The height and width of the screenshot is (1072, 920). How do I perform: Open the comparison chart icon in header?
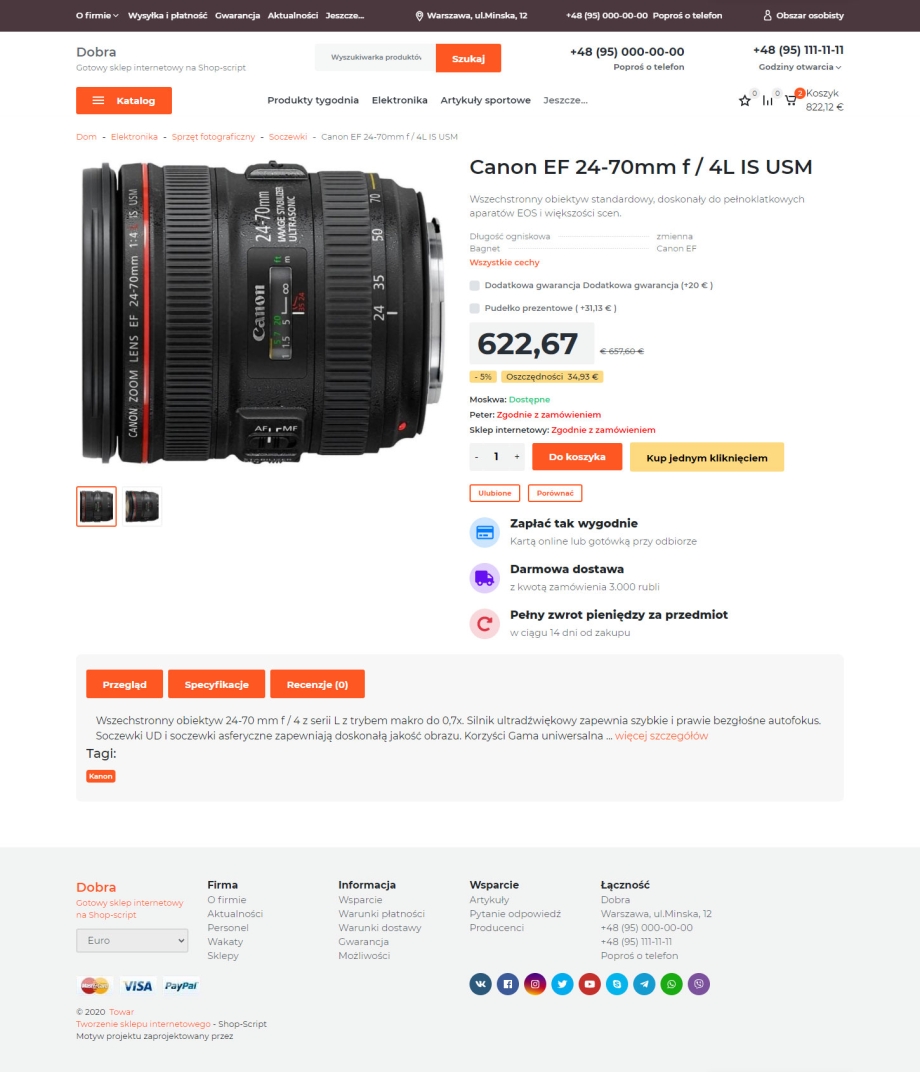click(768, 100)
